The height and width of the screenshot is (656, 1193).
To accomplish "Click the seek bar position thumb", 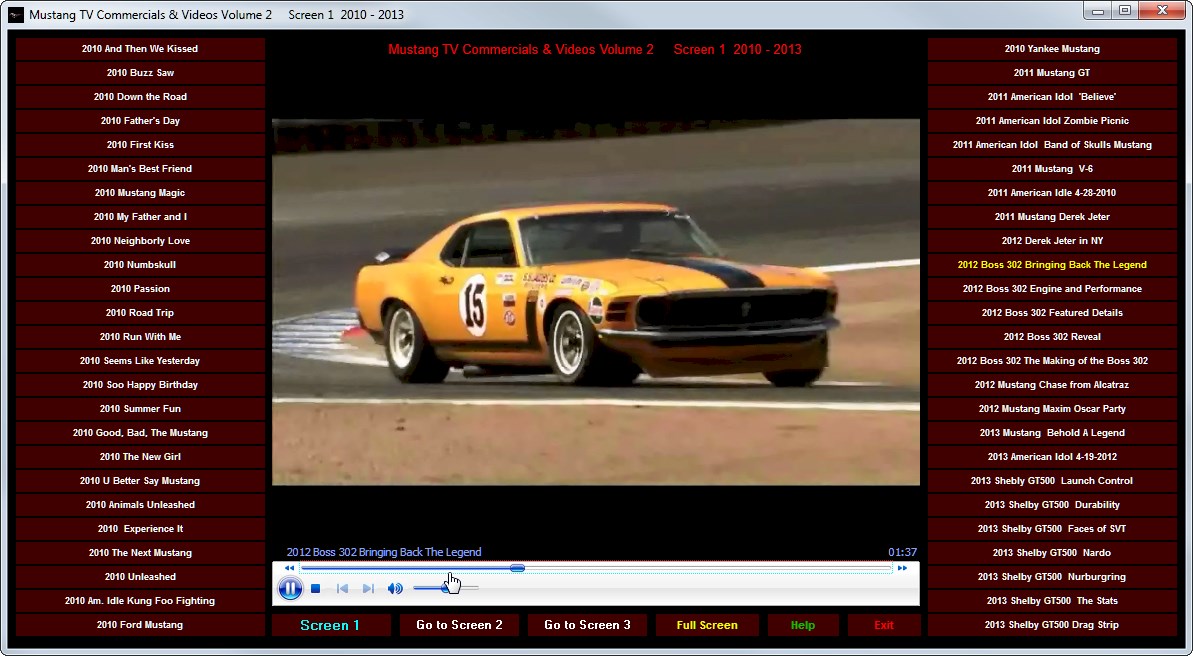I will (517, 568).
